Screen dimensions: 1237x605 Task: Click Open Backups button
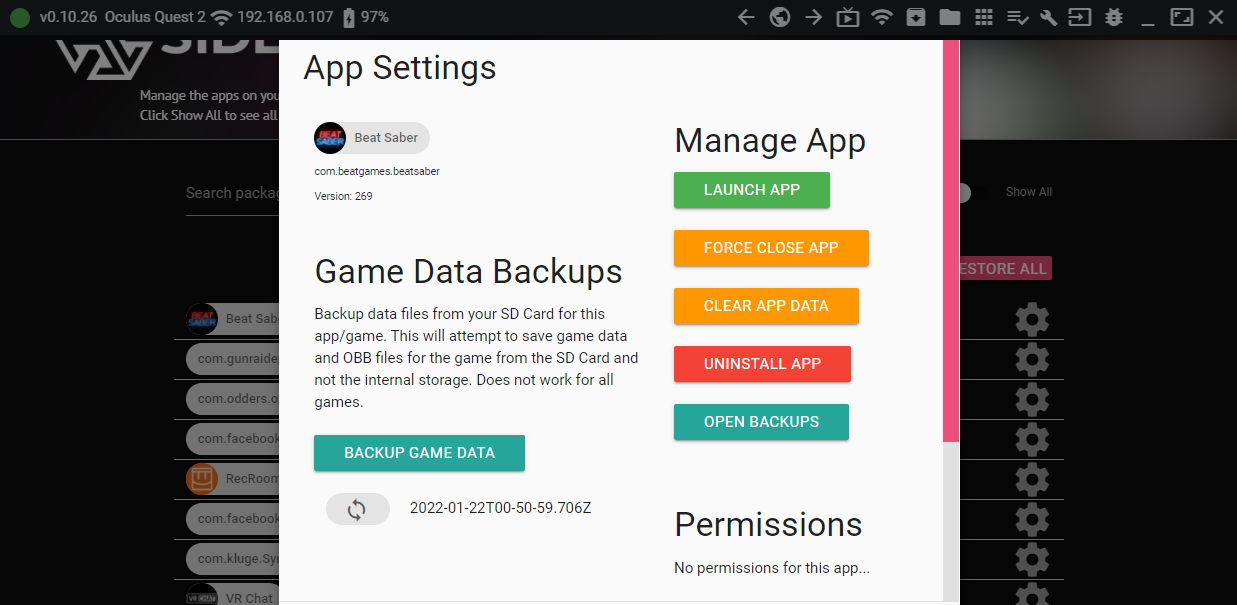coord(761,422)
